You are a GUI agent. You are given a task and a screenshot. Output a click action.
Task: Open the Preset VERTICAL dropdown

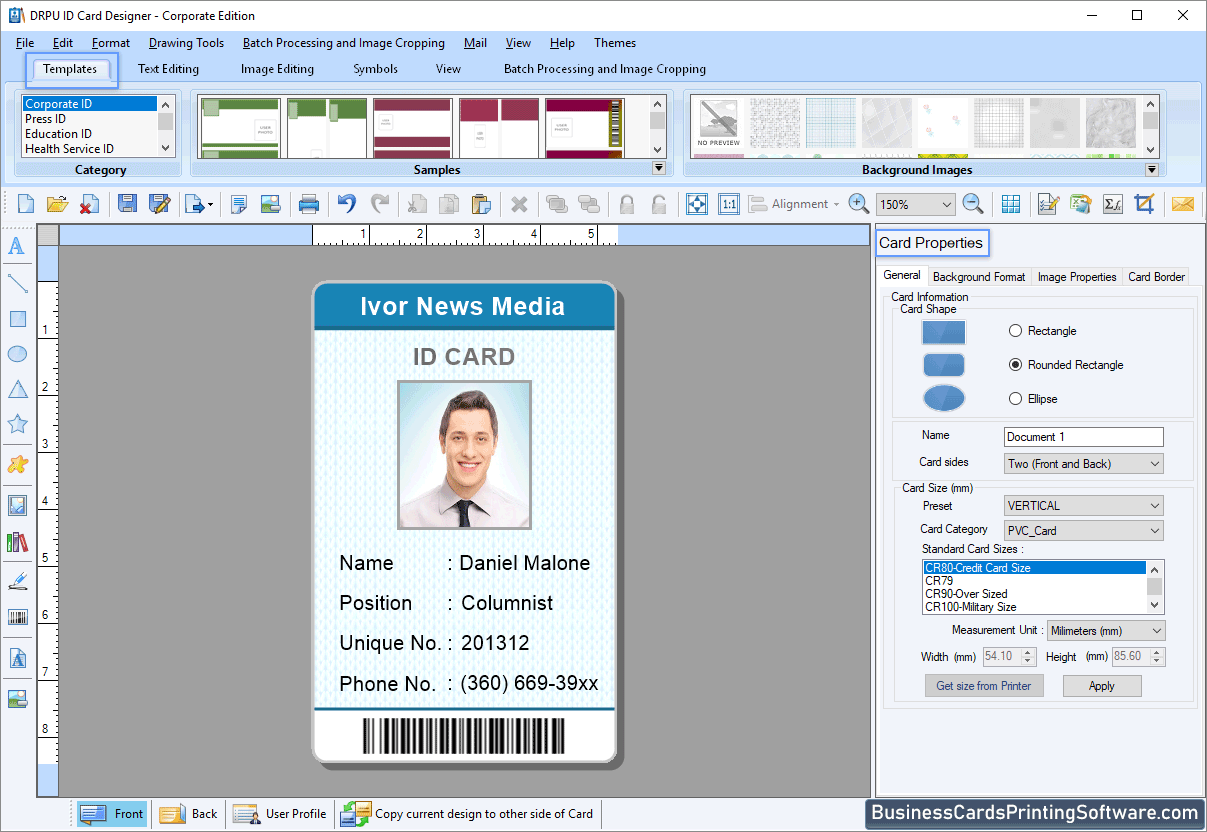pyautogui.click(x=1083, y=506)
